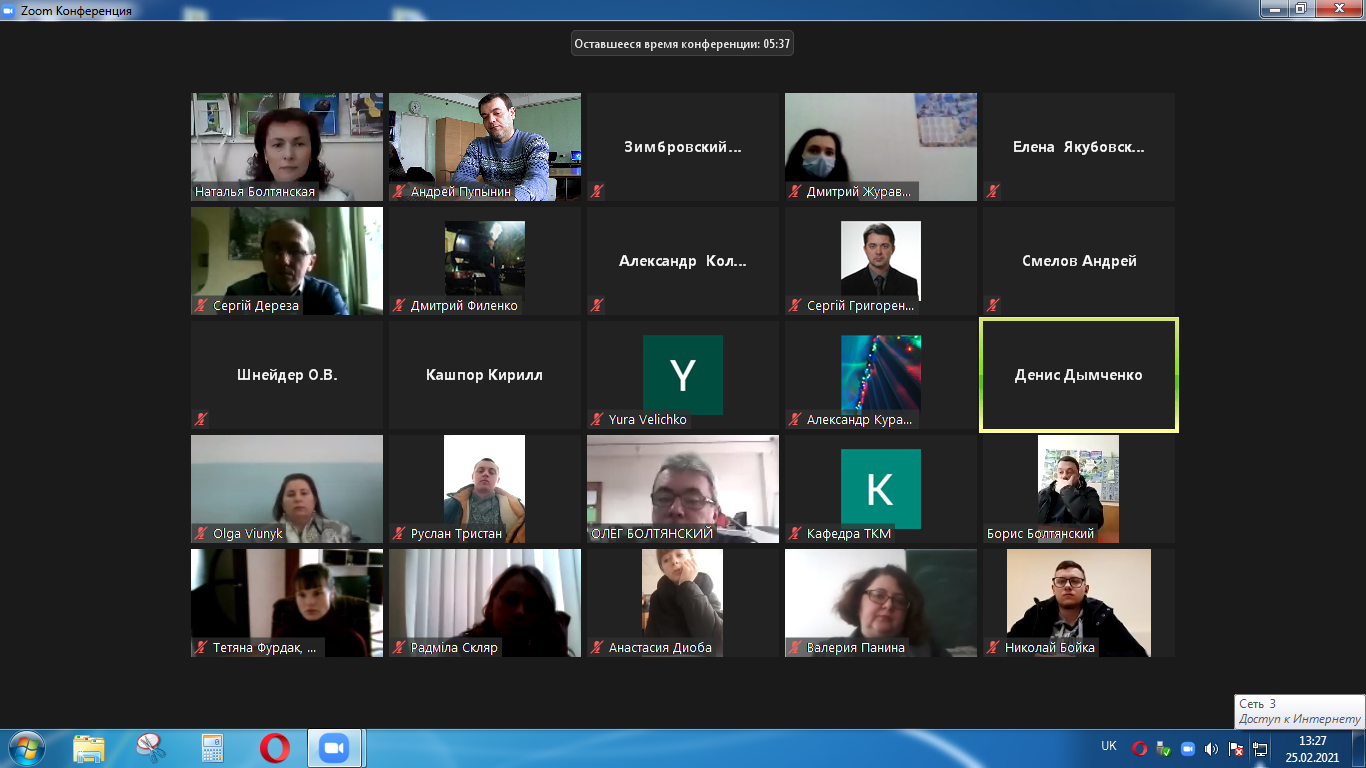Click the network connection icon in system tray
The image size is (1366, 768).
click(1260, 748)
